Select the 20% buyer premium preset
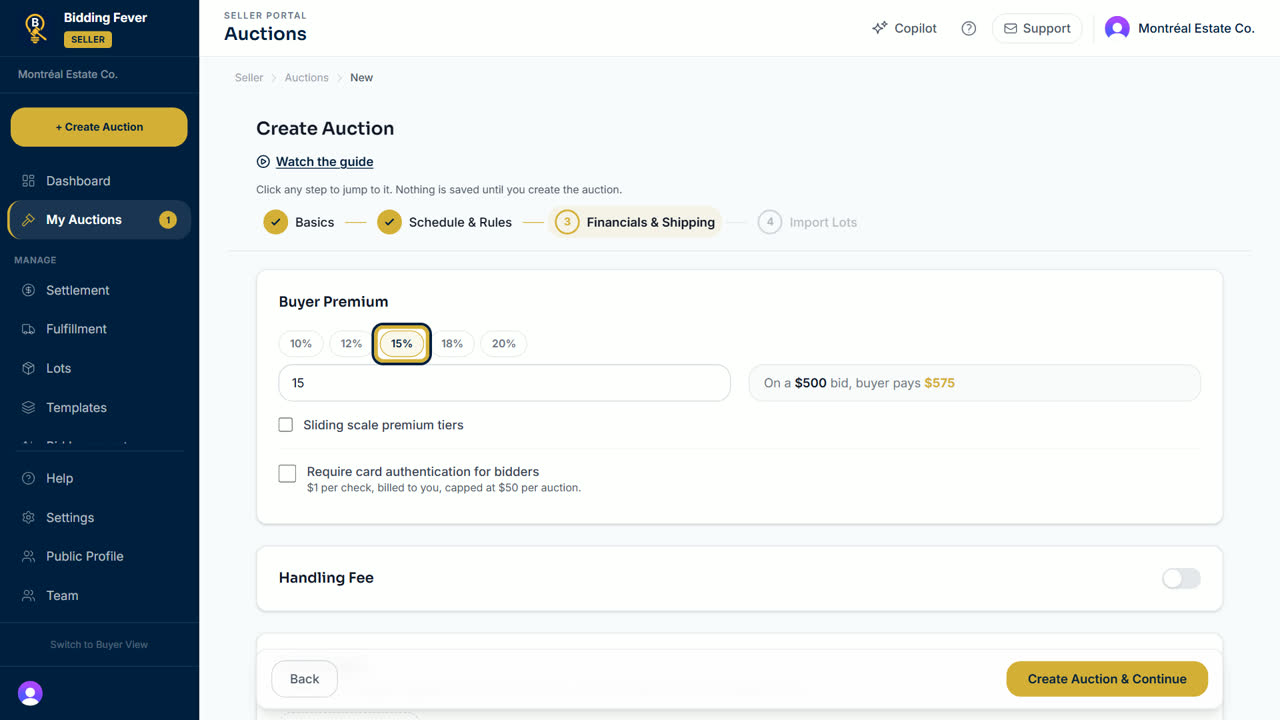Viewport: 1280px width, 720px height. pyautogui.click(x=504, y=343)
